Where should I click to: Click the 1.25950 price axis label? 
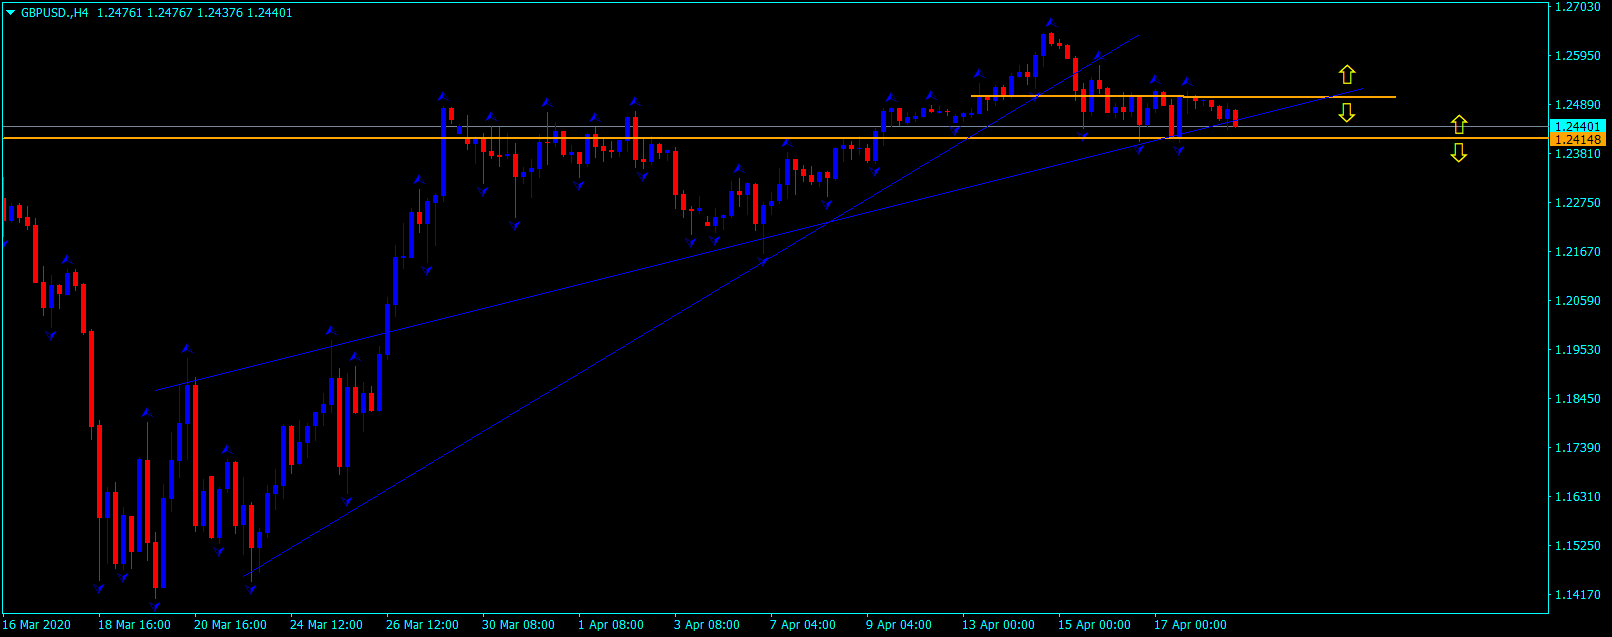click(1578, 56)
